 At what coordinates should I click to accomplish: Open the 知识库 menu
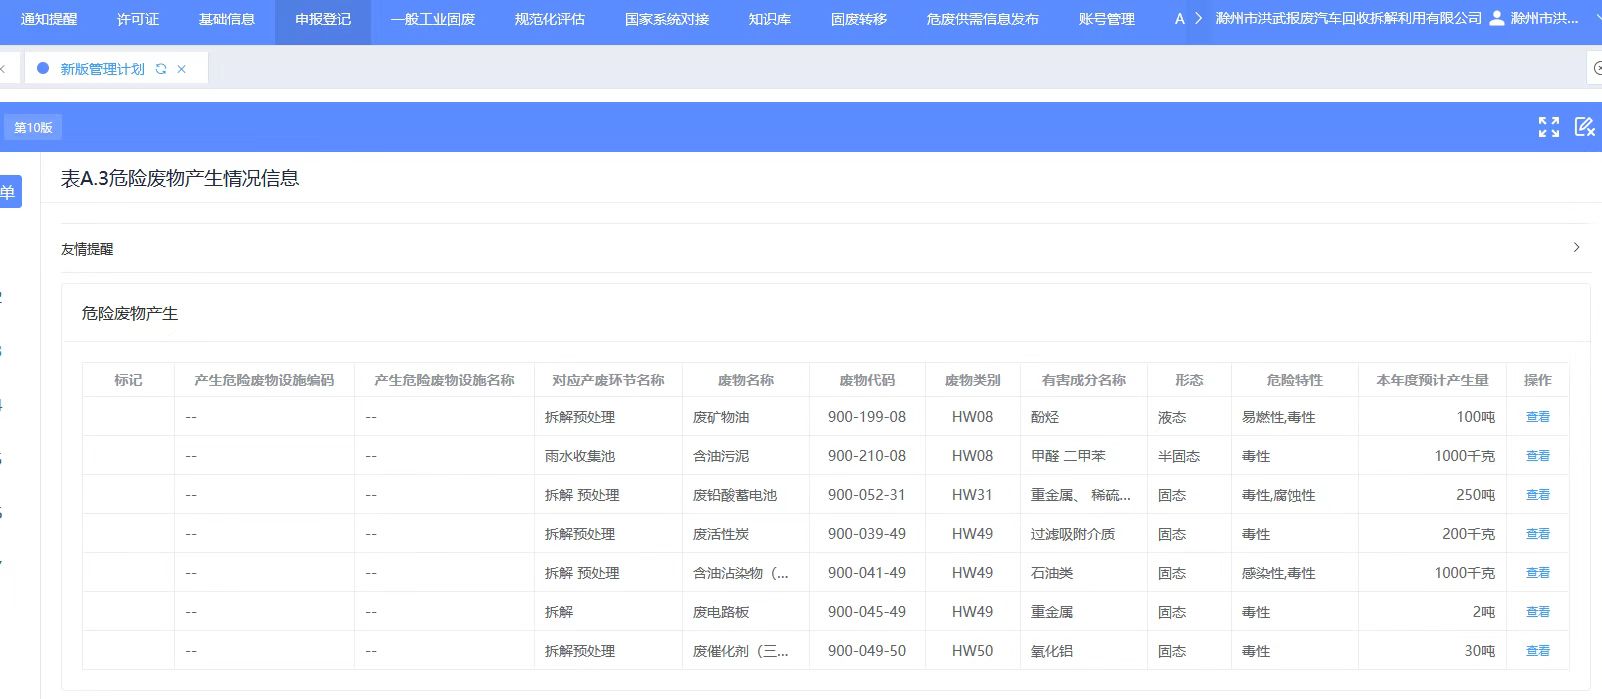(769, 19)
